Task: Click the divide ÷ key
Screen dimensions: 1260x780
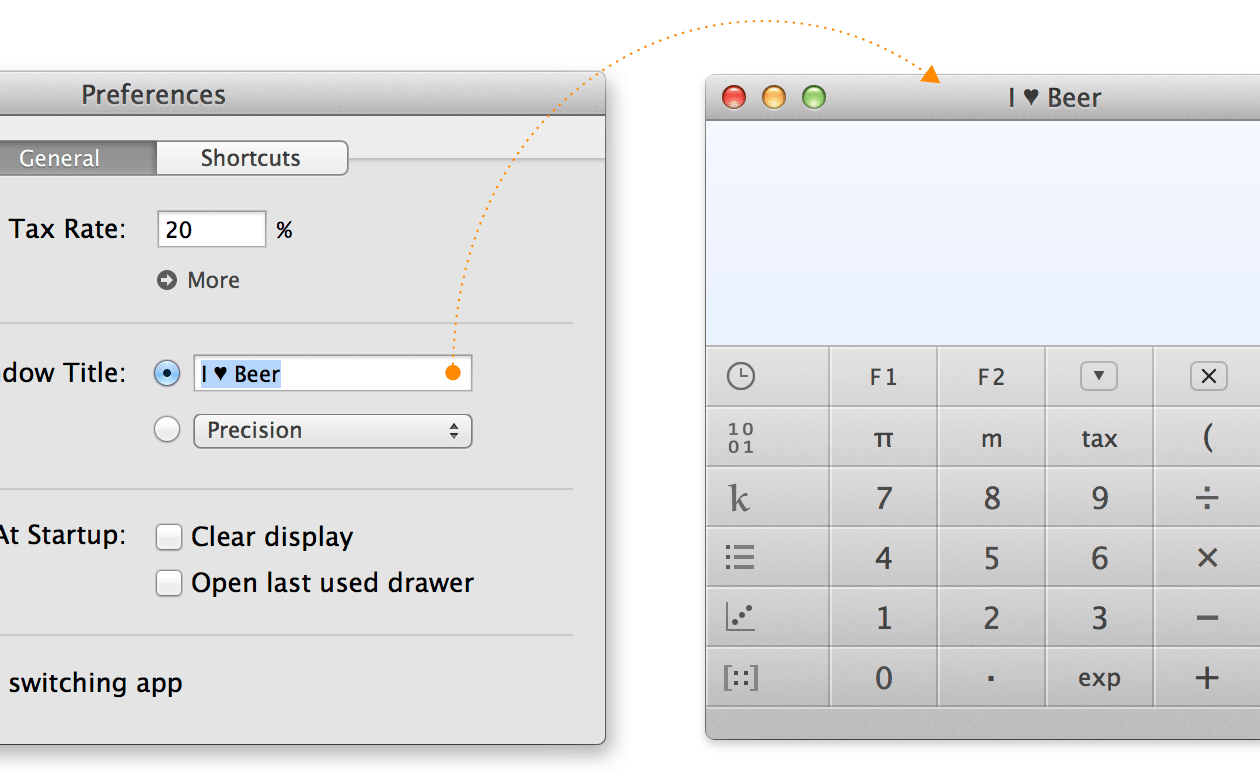Action: click(x=1207, y=498)
